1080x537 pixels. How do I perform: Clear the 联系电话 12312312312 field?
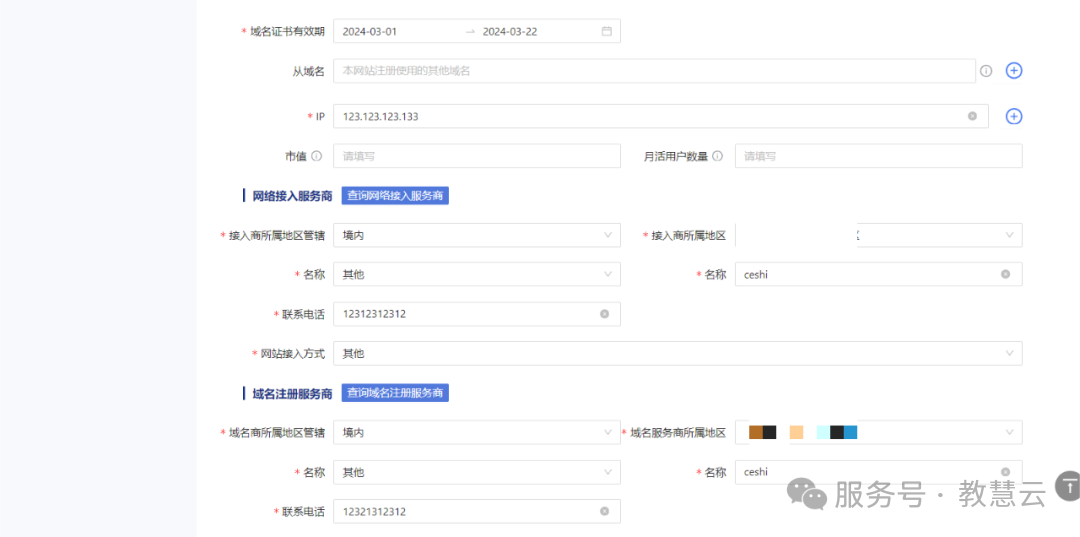tap(604, 314)
